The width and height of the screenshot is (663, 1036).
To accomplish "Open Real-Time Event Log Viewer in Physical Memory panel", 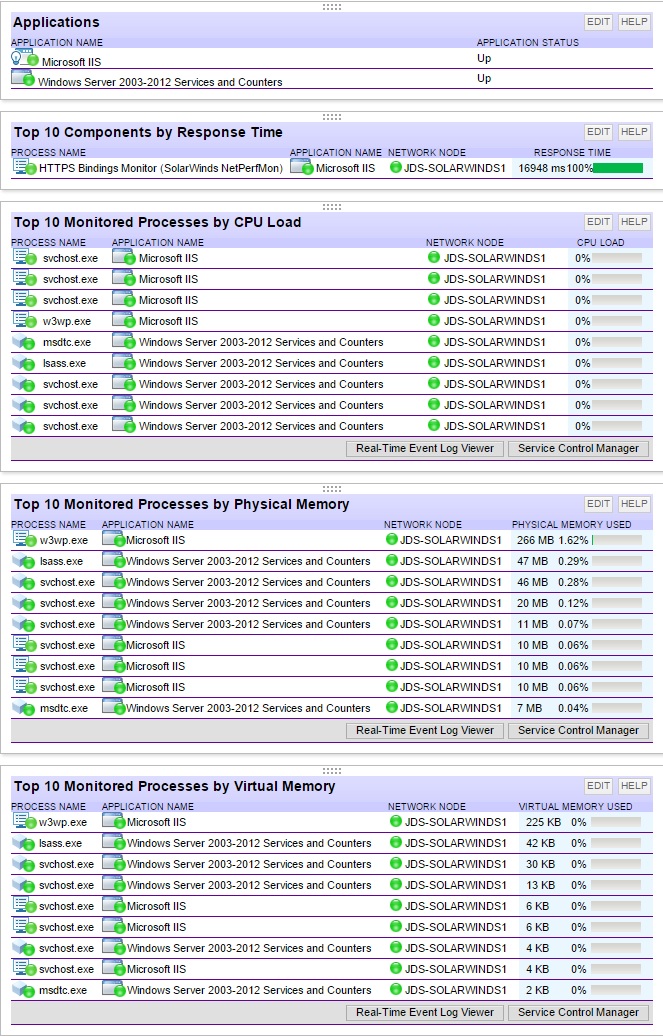I will tap(425, 731).
